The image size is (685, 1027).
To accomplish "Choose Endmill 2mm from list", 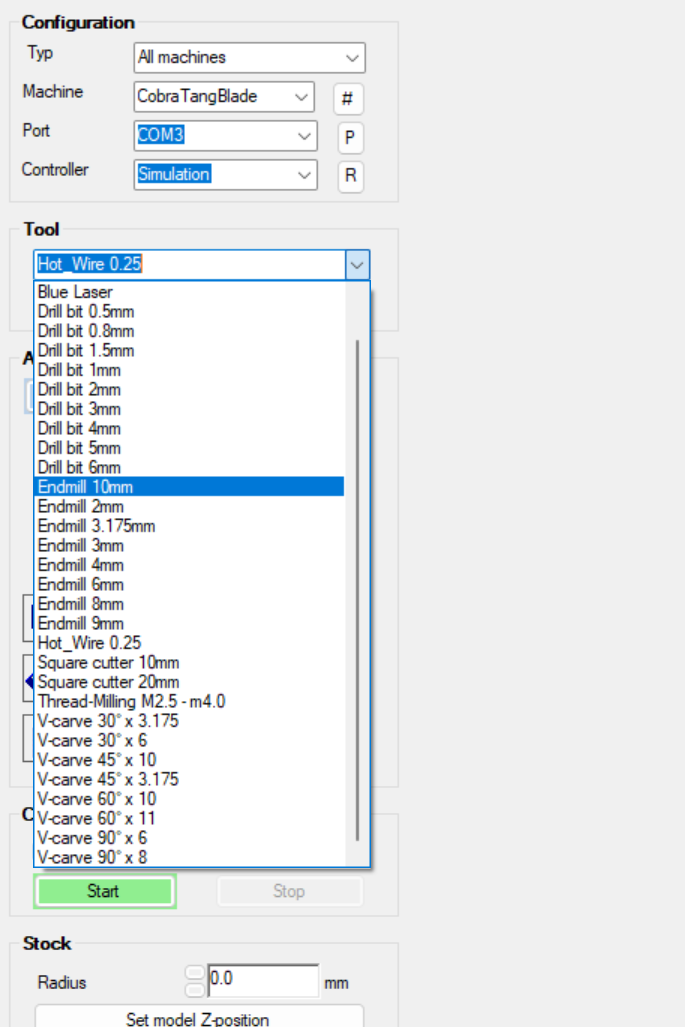I will click(189, 506).
